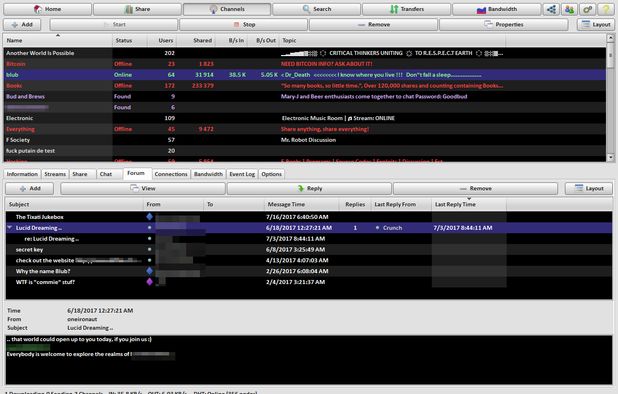
Task: Sort forum by Last Reply Time
Action: (x=469, y=204)
